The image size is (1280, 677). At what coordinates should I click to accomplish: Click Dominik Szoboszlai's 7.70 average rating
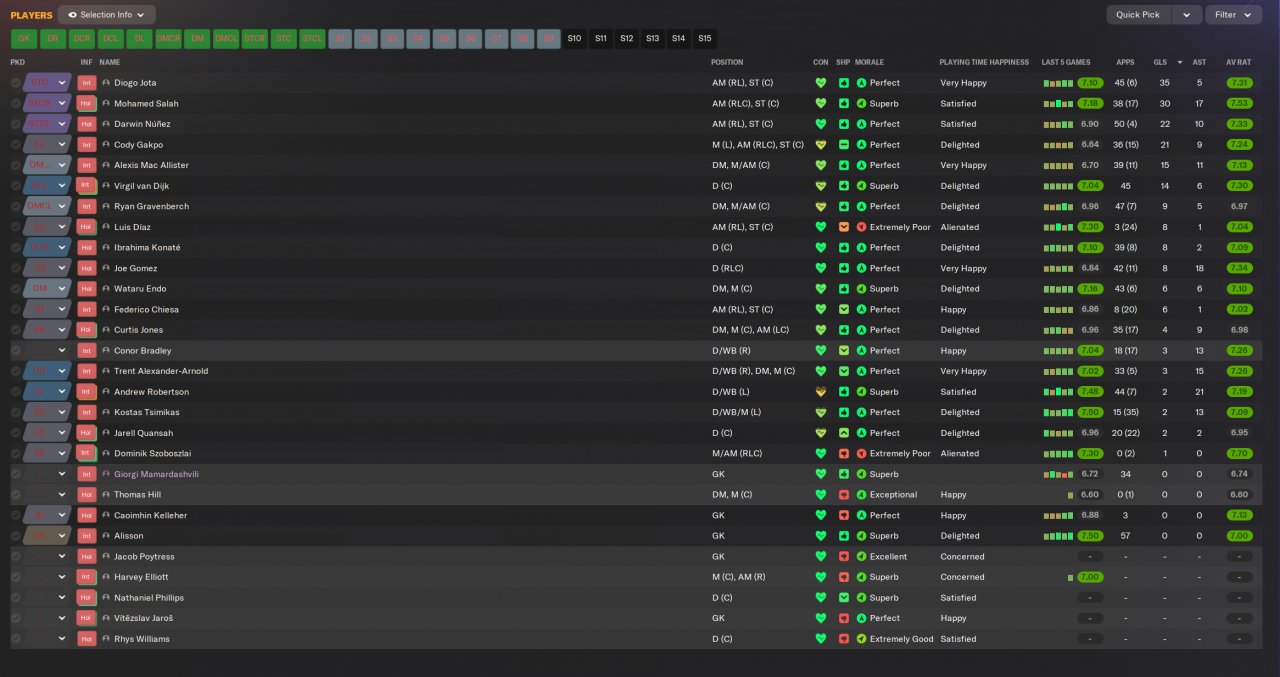click(x=1239, y=454)
